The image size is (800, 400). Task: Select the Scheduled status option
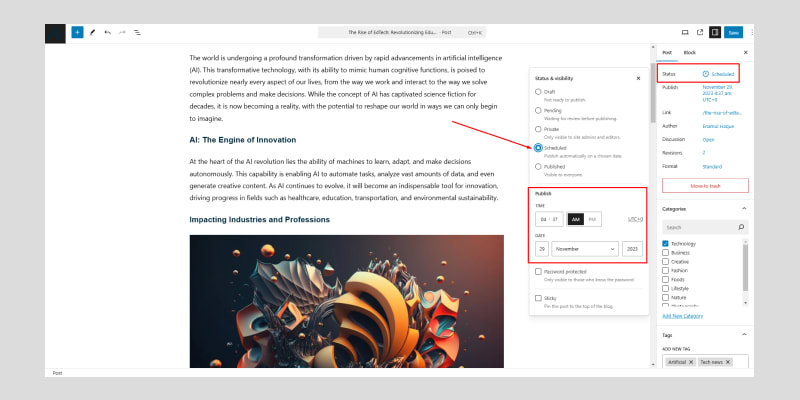[538, 148]
